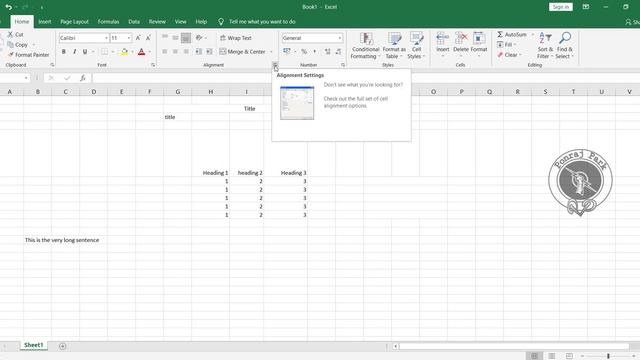
Task: Open the font size 11 dropdown
Action: tap(129, 38)
